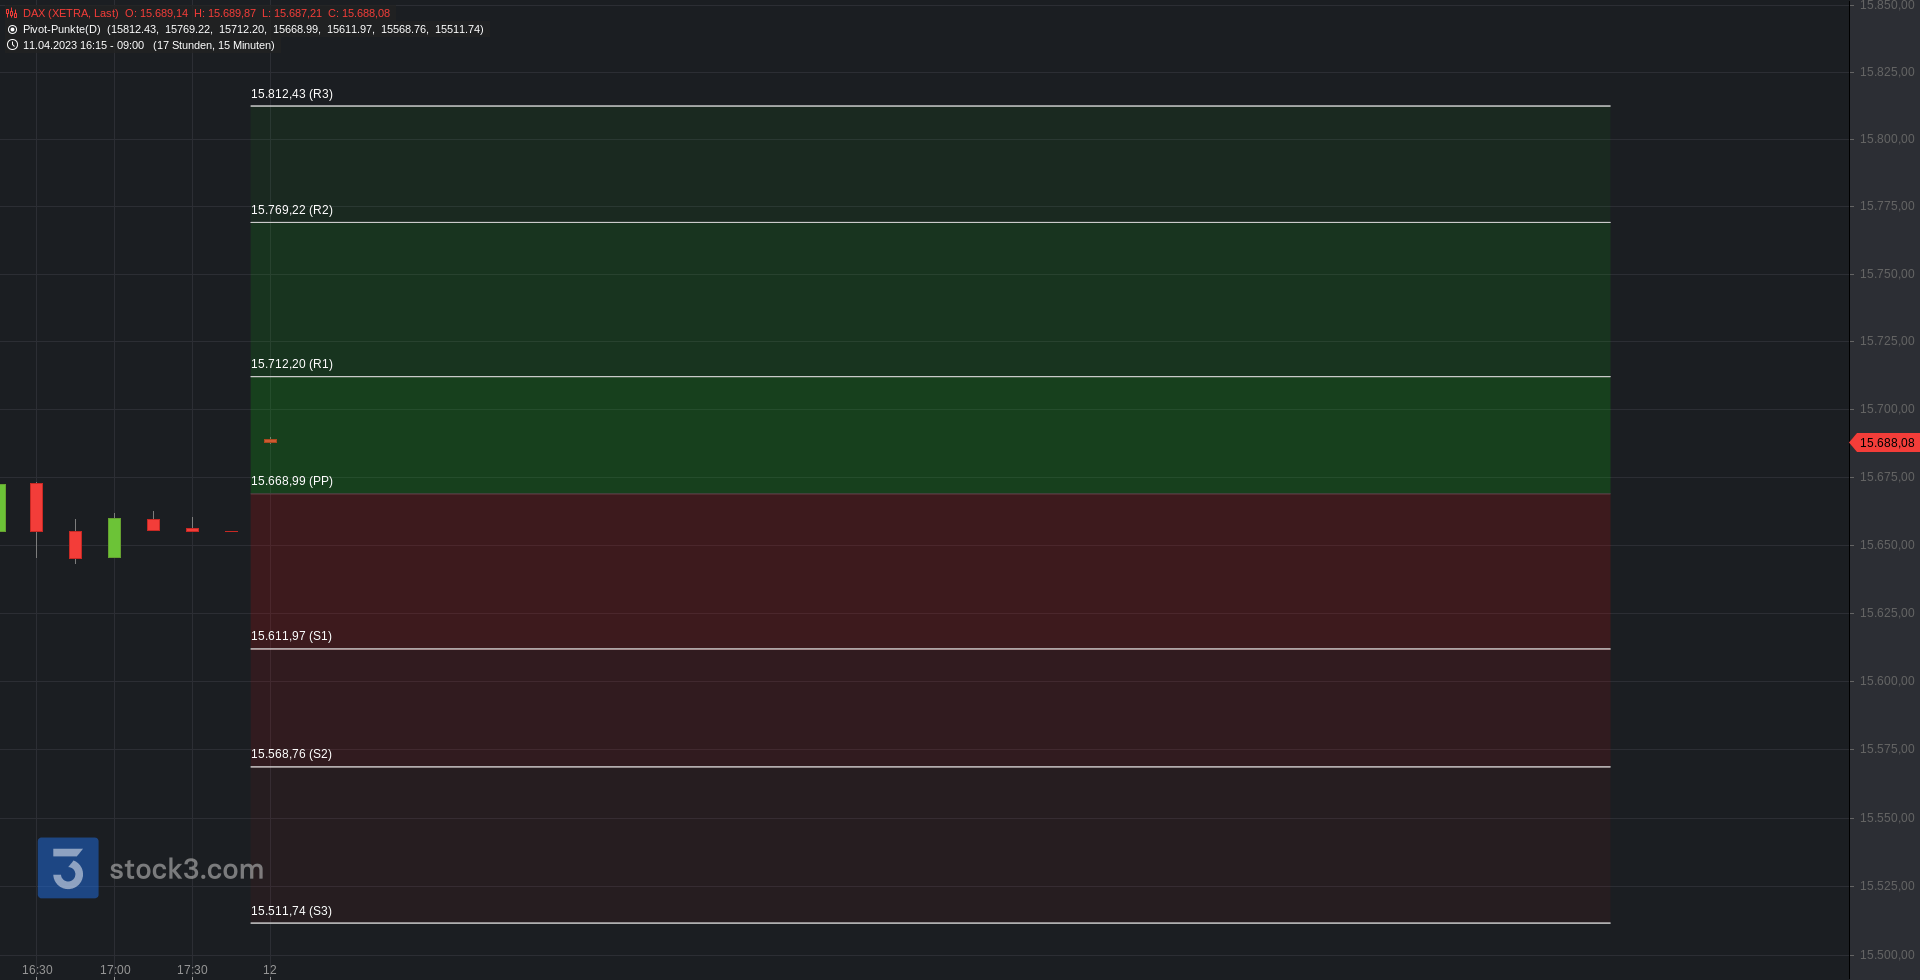Image resolution: width=1920 pixels, height=980 pixels.
Task: Click the 15.568,76 (S2) support label
Action: (291, 754)
